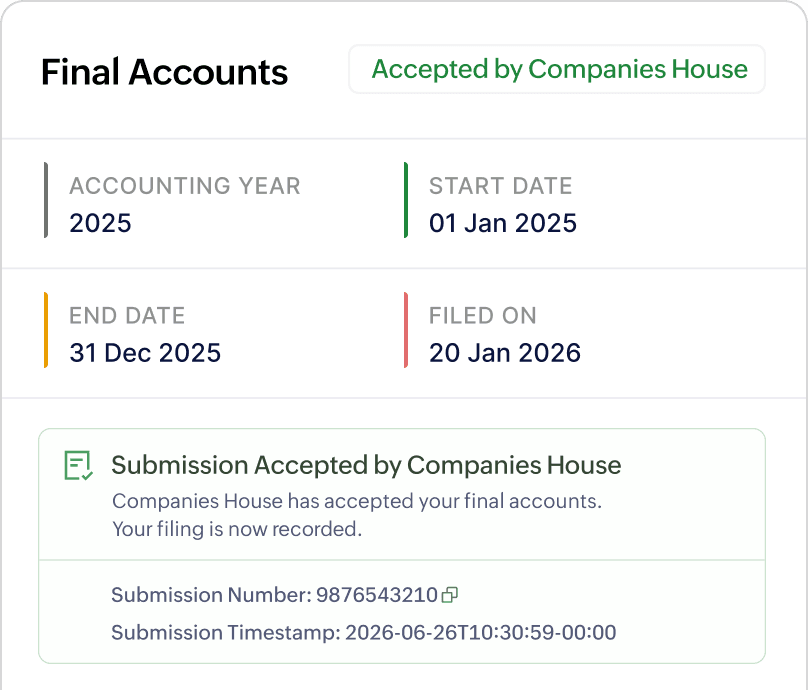Click the Submission Accepted by Companies House title
Screen dimensions: 808x690
point(367,464)
